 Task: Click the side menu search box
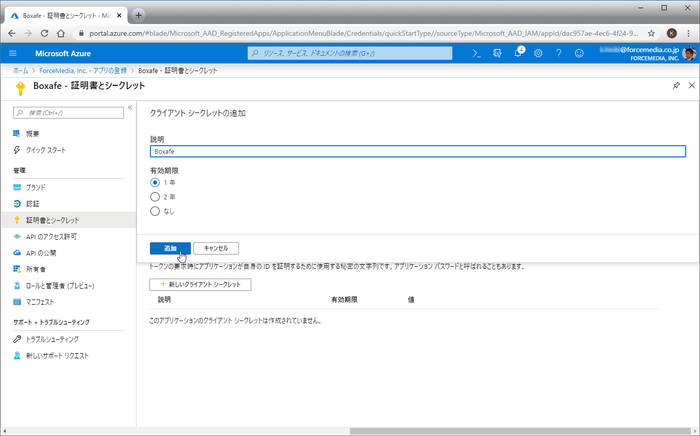coord(68,113)
